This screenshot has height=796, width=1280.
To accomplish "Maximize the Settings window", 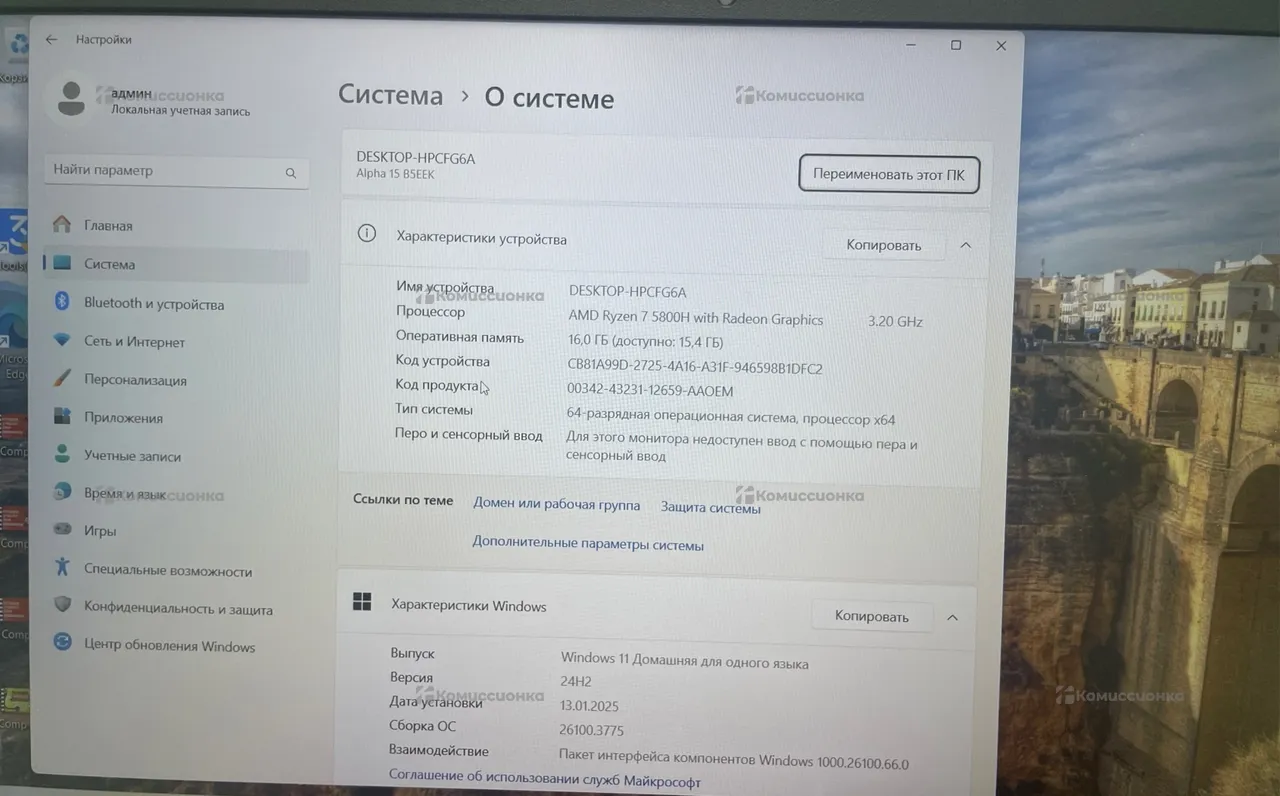I will pos(956,45).
